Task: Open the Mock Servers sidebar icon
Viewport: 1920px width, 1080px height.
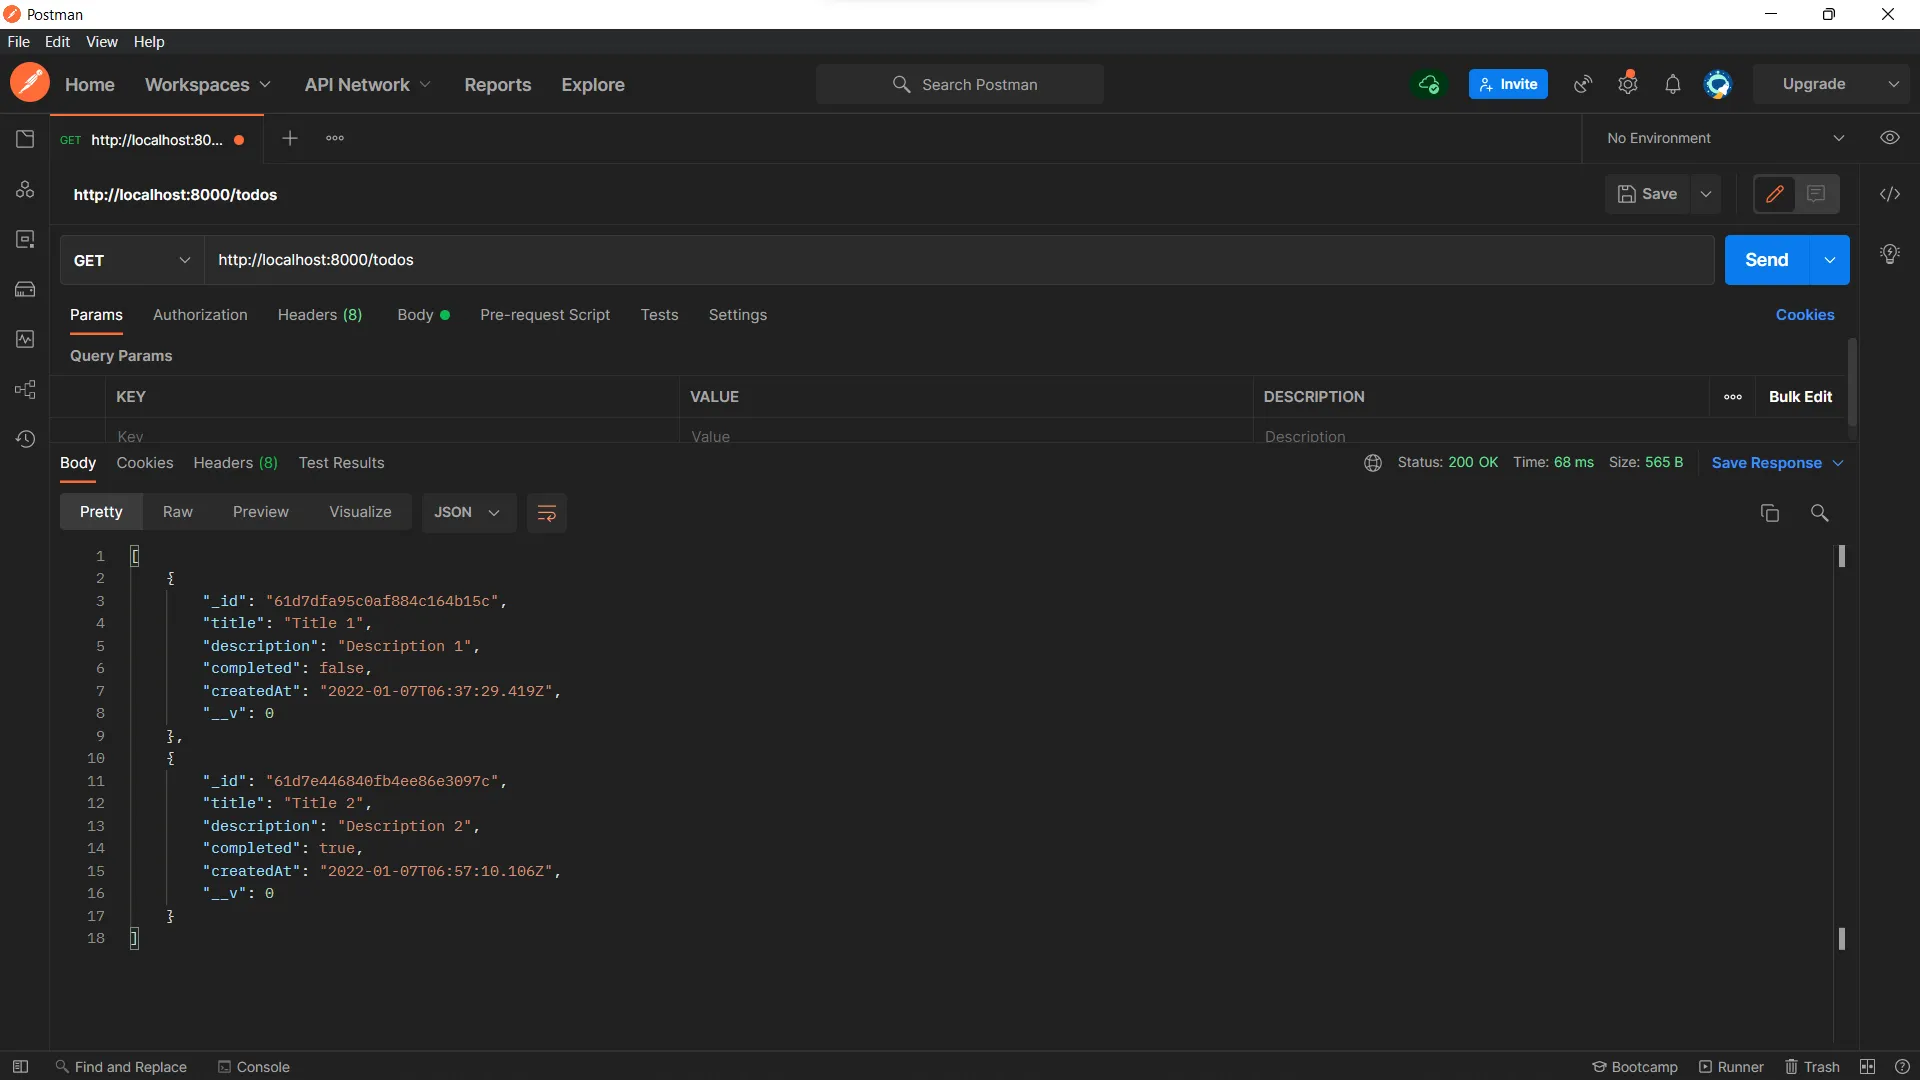Action: 25,289
